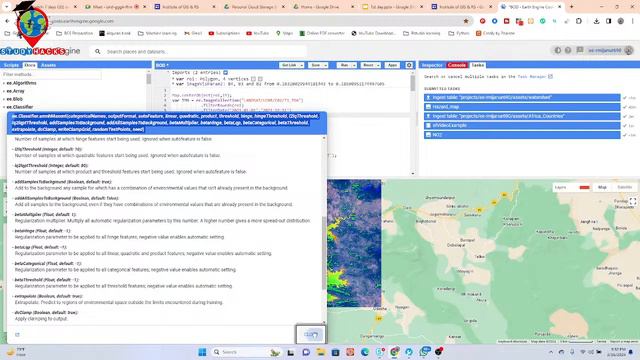This screenshot has width=640, height=360.
Task: Bookmark this page with star icon
Action: 466,21
